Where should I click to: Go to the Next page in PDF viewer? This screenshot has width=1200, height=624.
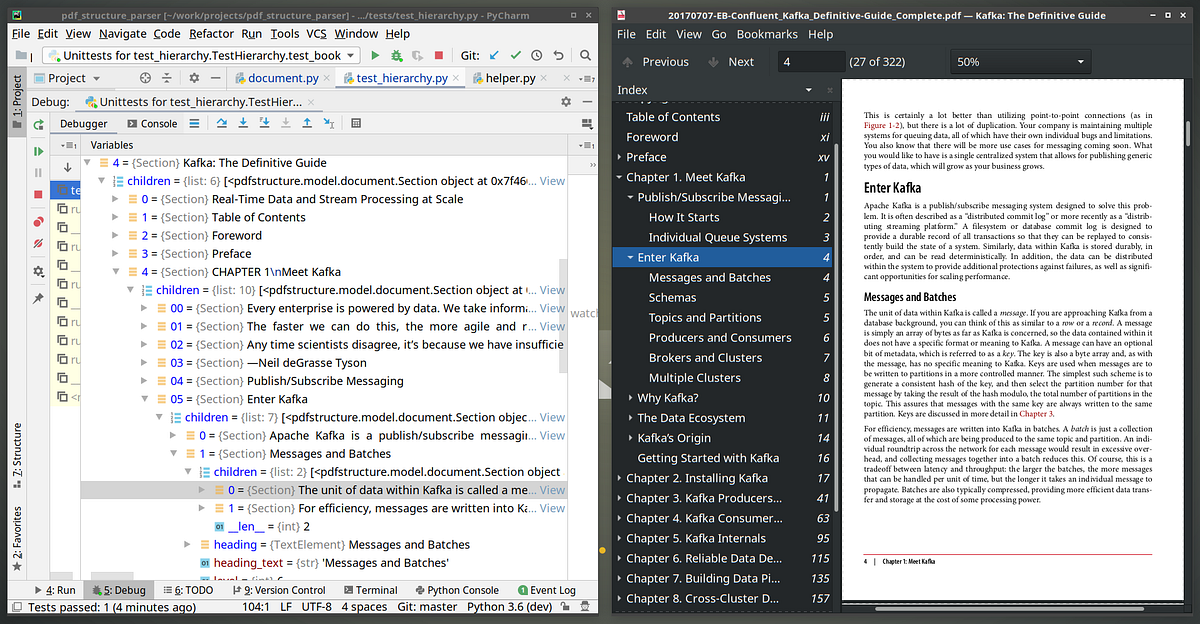(x=731, y=62)
